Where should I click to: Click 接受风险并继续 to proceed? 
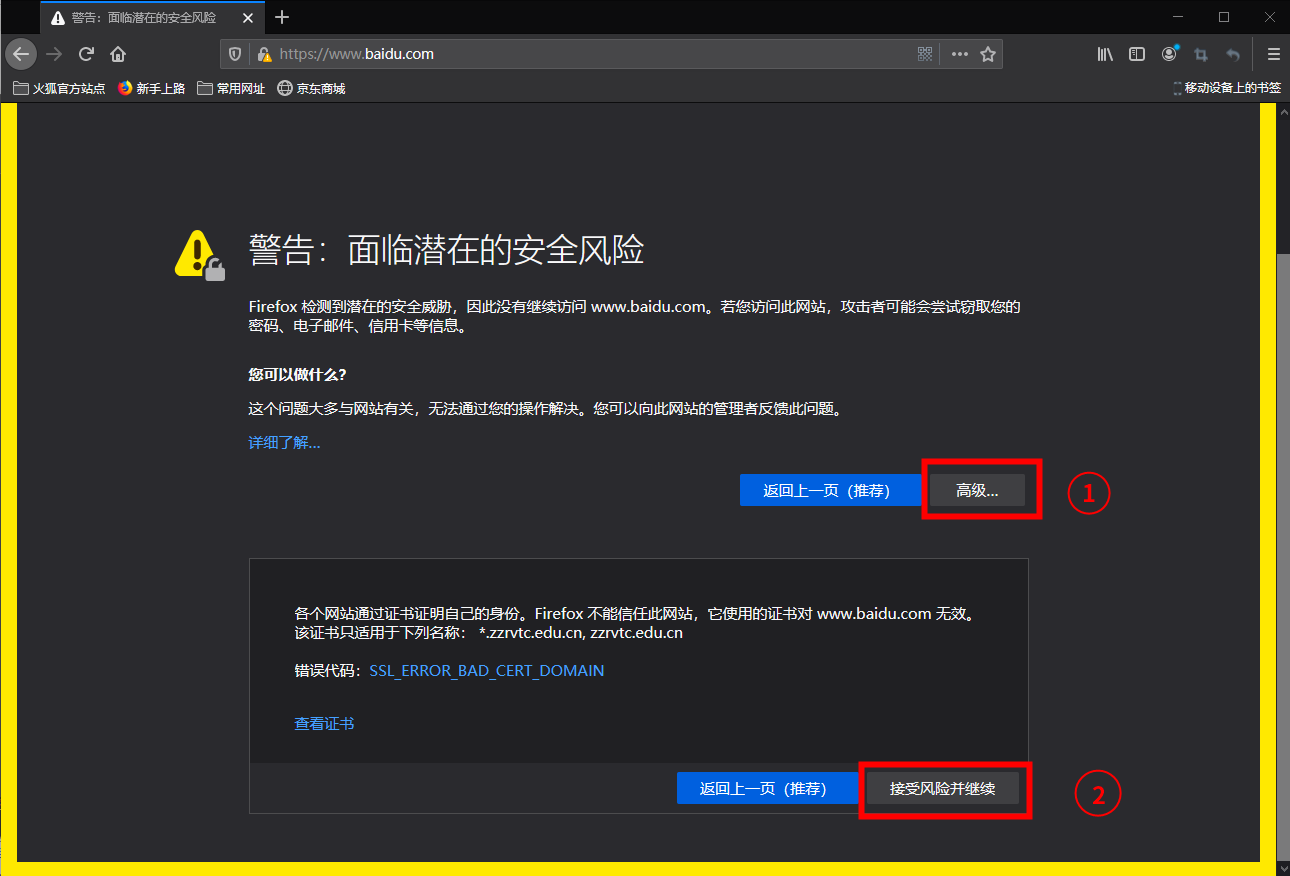(x=943, y=788)
